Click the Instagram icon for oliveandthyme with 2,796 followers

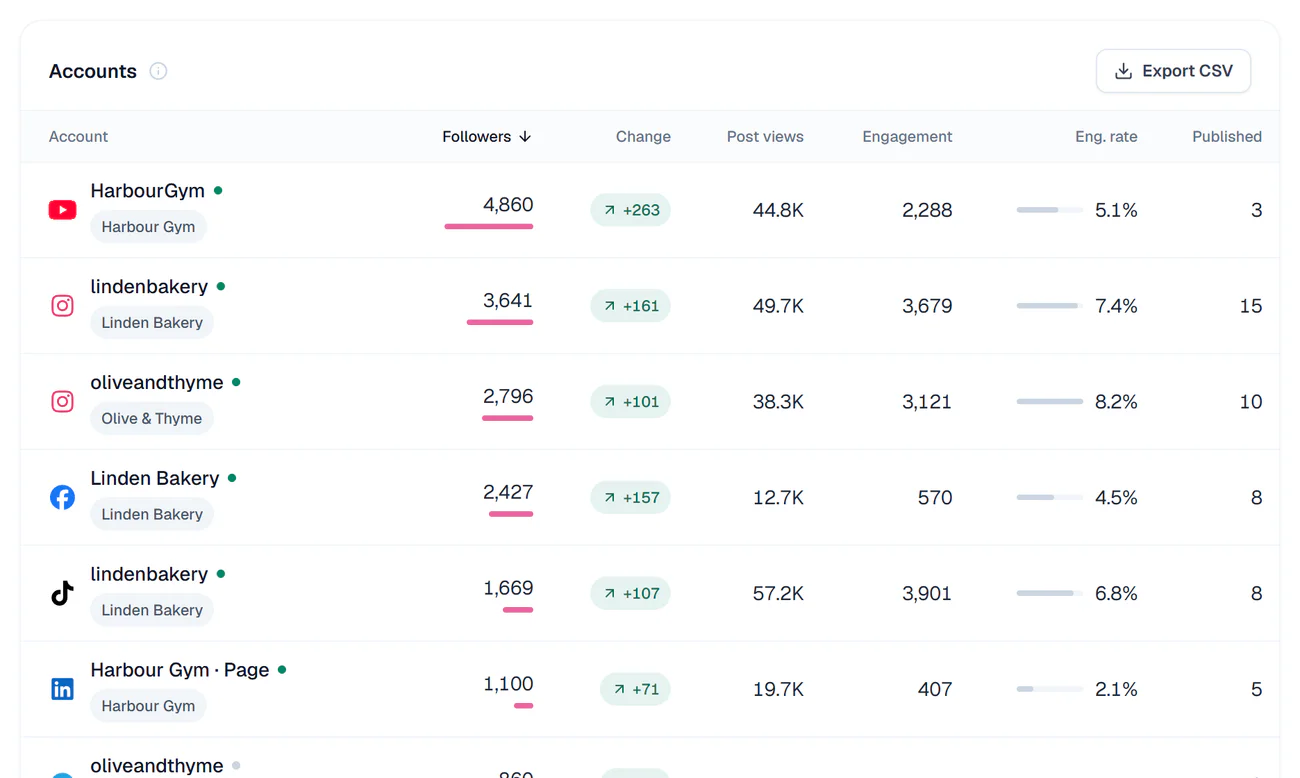point(62,402)
